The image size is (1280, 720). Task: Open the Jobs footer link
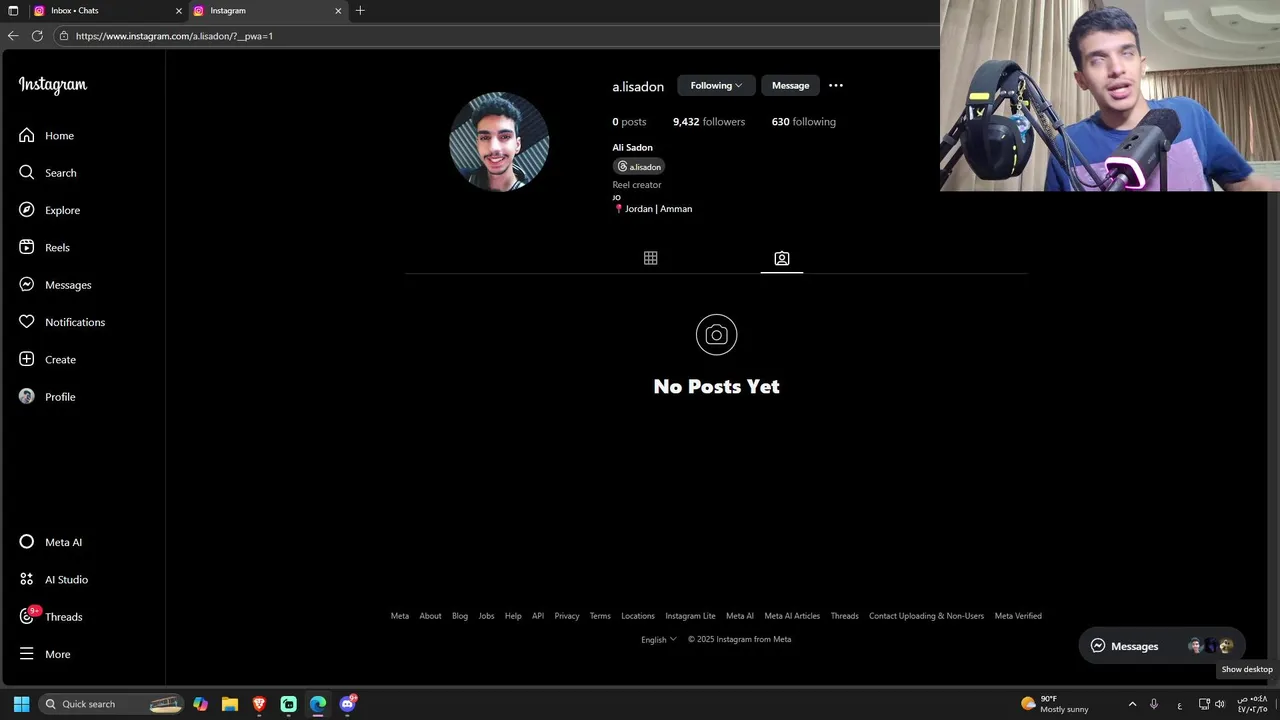(486, 616)
